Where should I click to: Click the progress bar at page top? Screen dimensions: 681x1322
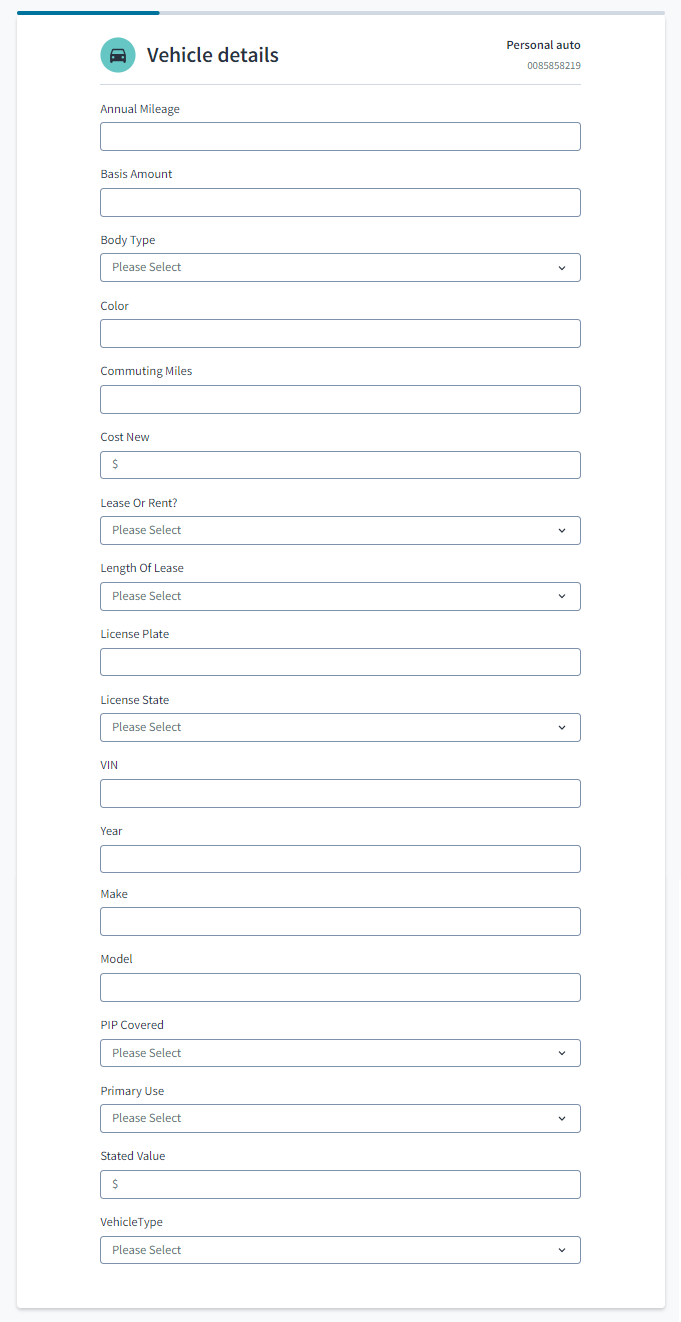340,13
